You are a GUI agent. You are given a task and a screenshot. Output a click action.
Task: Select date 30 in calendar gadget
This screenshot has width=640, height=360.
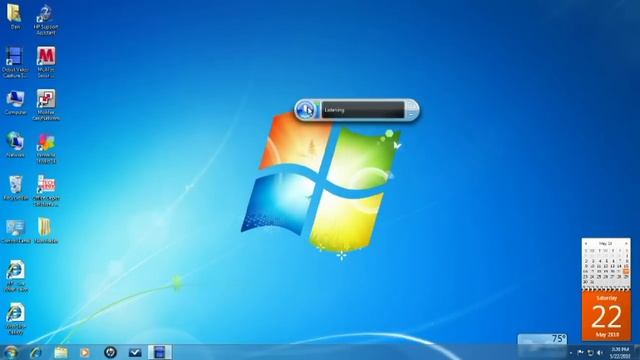[586, 282]
